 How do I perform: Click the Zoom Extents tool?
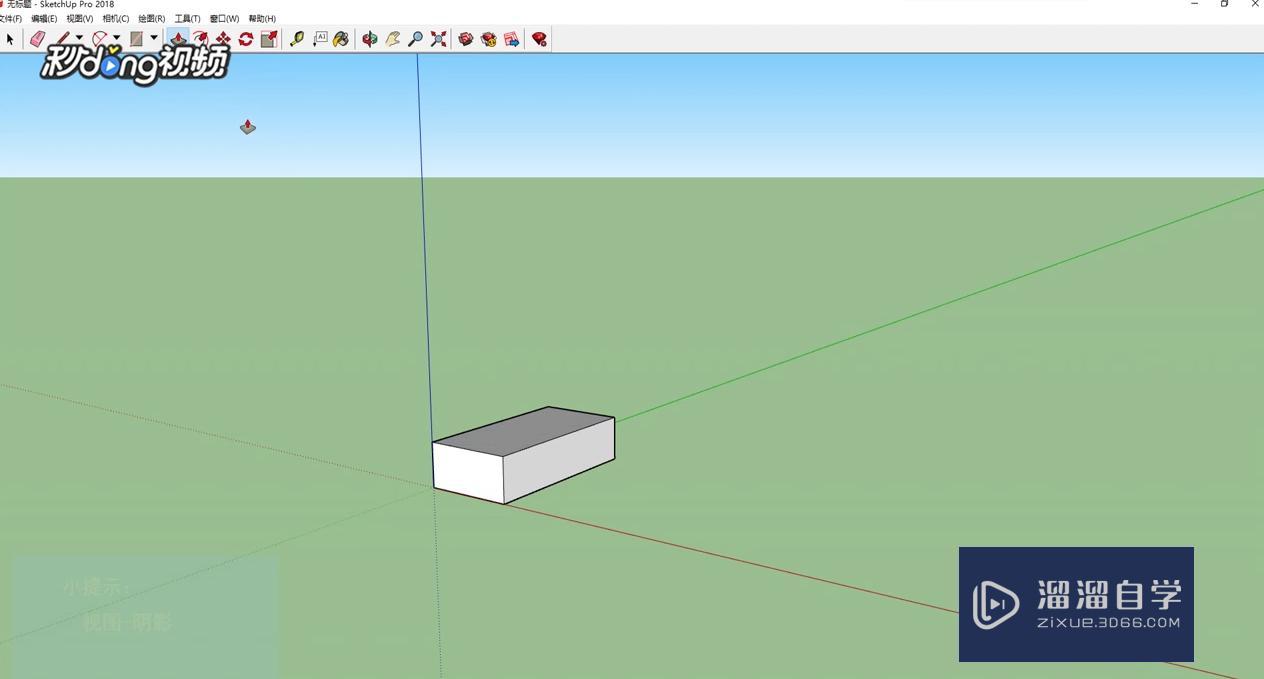tap(438, 39)
